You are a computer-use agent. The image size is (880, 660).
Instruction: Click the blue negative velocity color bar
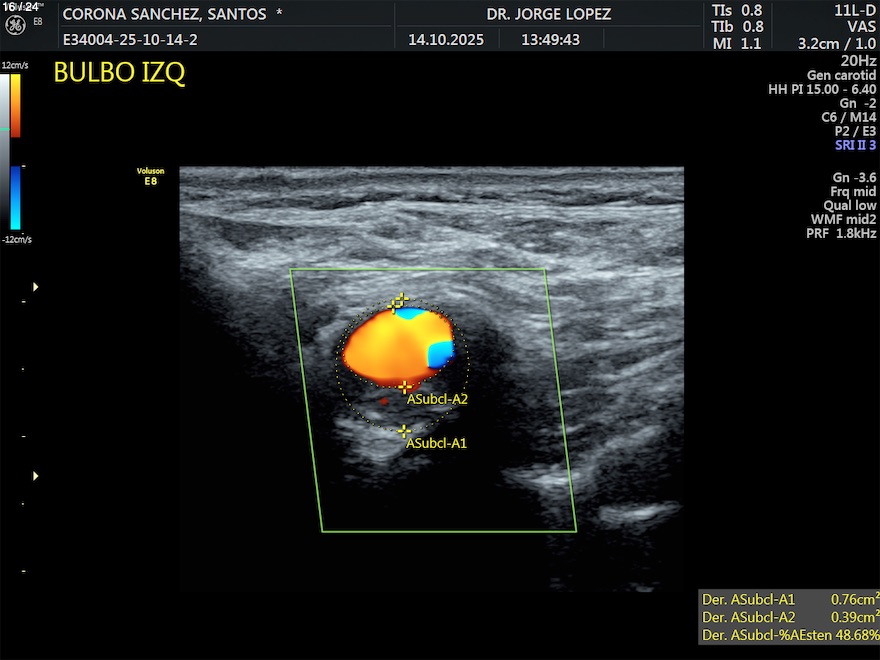(x=15, y=197)
